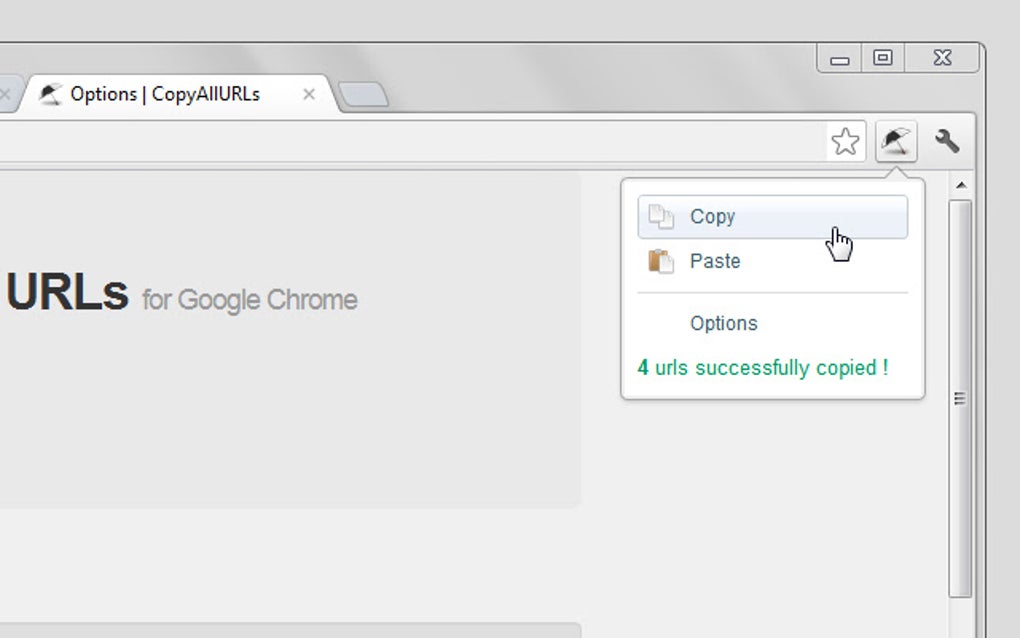
Task: Click inside the address bar area
Action: click(x=400, y=141)
